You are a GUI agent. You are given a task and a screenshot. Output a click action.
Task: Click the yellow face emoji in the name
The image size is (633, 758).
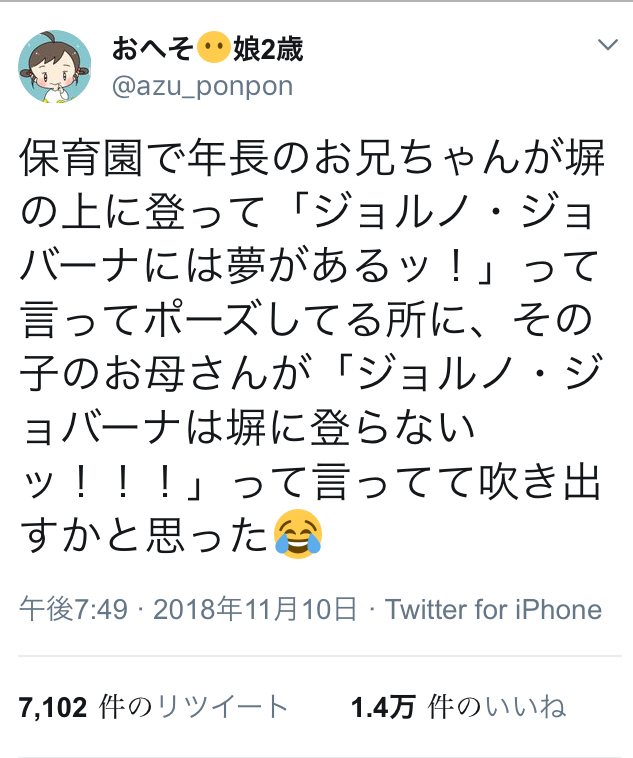[x=214, y=48]
